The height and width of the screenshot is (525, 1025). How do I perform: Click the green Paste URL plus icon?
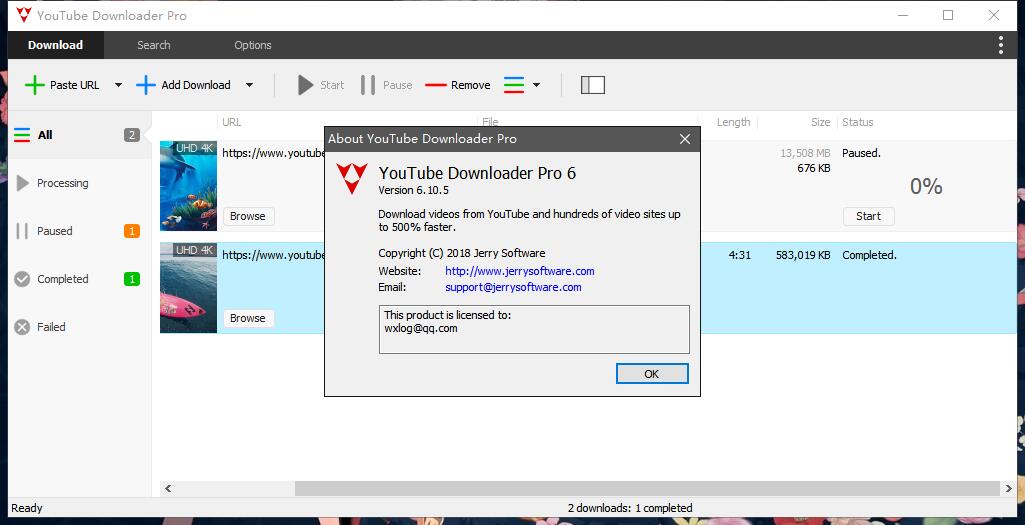(35, 85)
